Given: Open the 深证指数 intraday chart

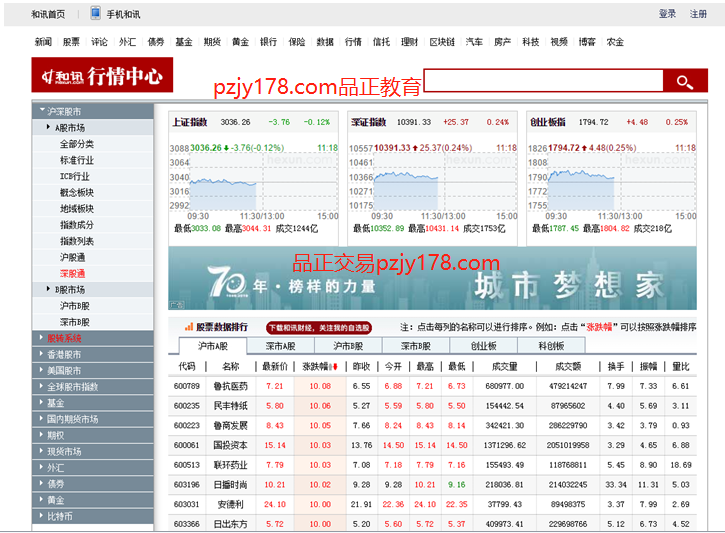Looking at the screenshot, I should point(432,183).
